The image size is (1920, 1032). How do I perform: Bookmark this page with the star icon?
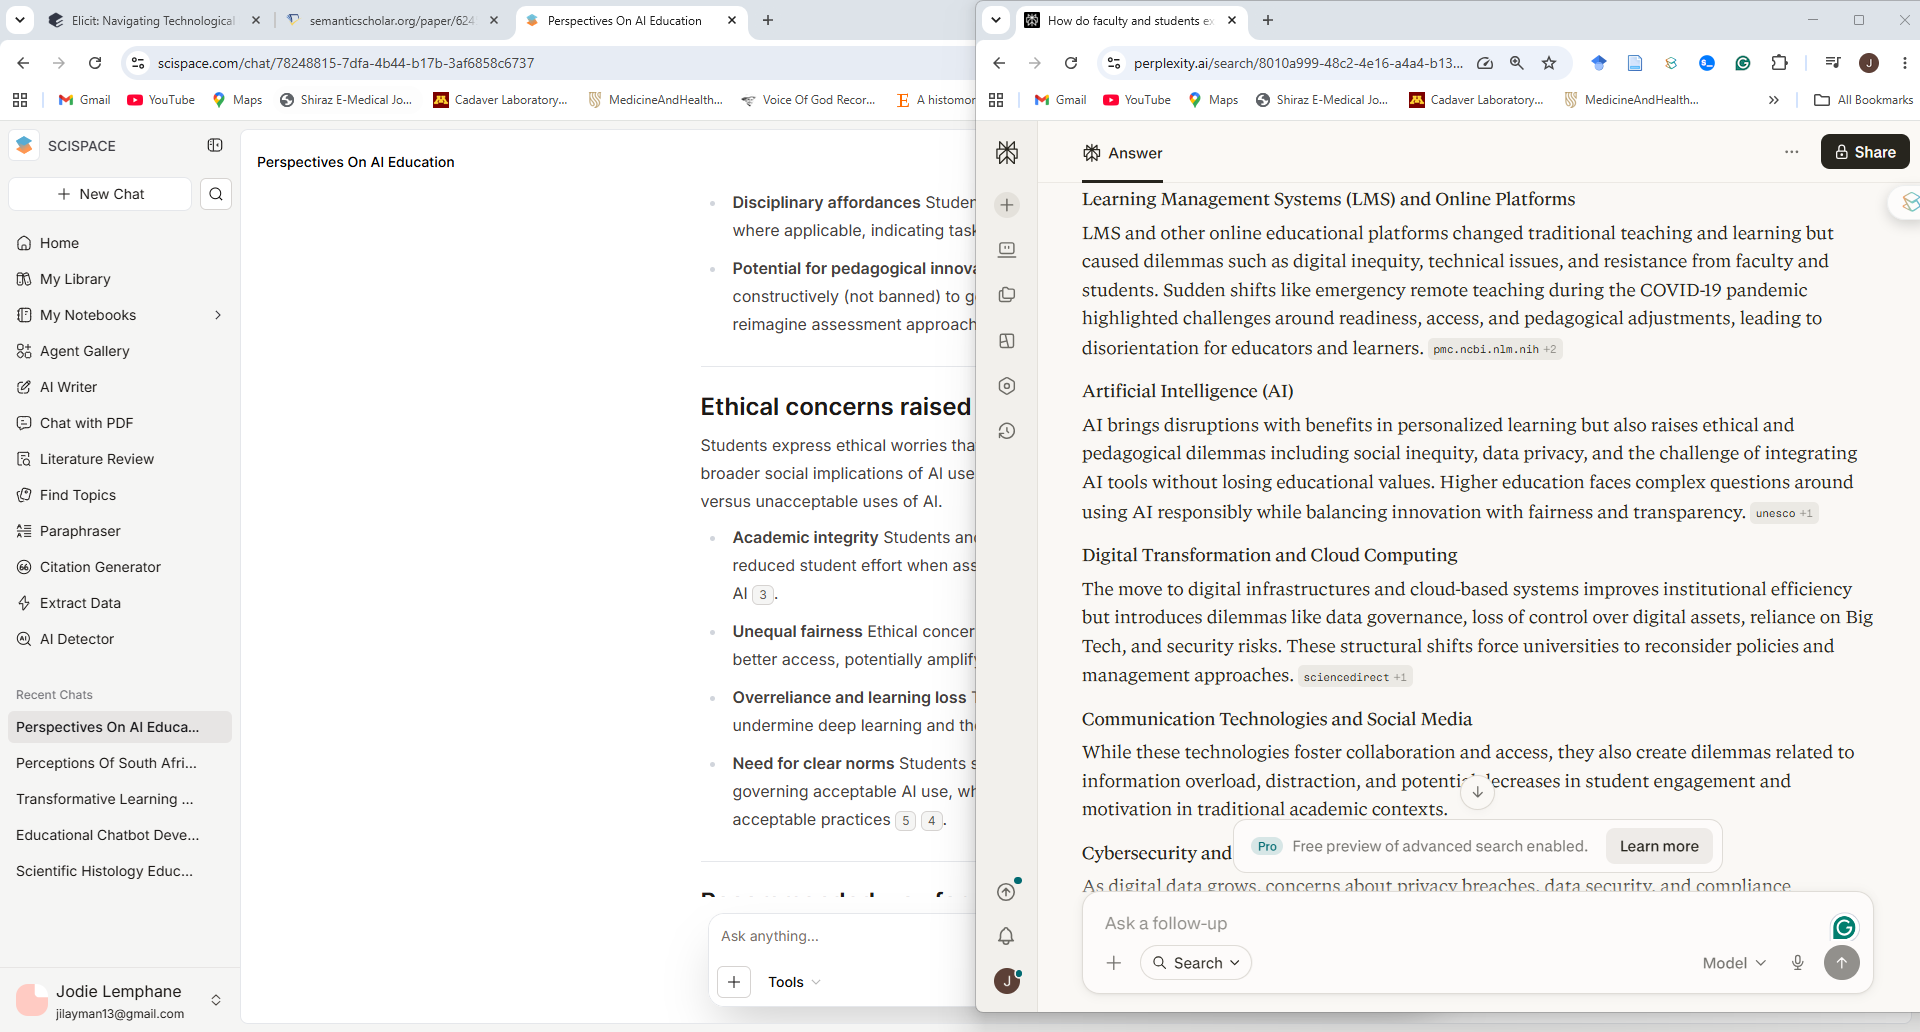tap(1549, 63)
